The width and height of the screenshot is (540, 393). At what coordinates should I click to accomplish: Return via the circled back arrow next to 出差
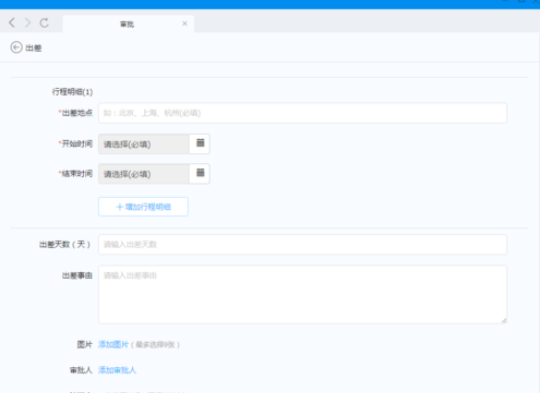coord(16,48)
